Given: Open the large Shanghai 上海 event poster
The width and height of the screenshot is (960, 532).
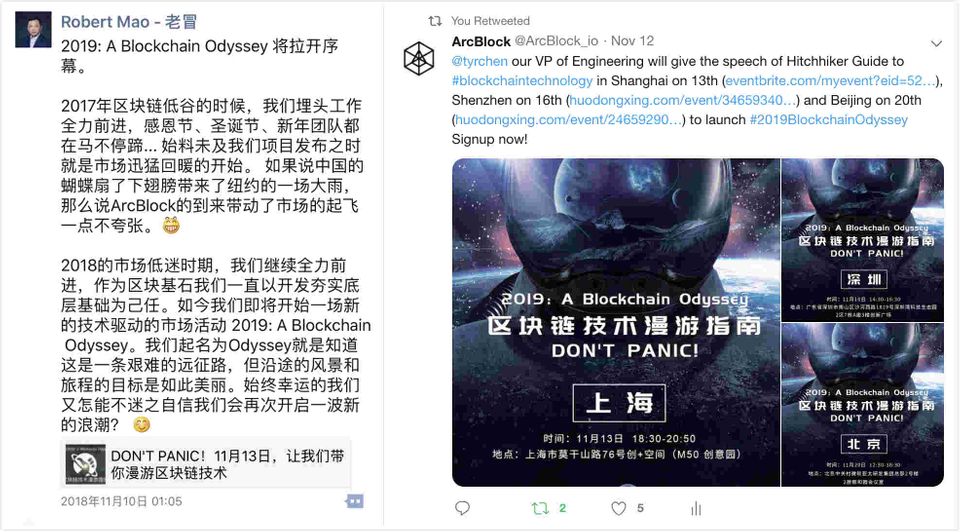Looking at the screenshot, I should [x=616, y=323].
